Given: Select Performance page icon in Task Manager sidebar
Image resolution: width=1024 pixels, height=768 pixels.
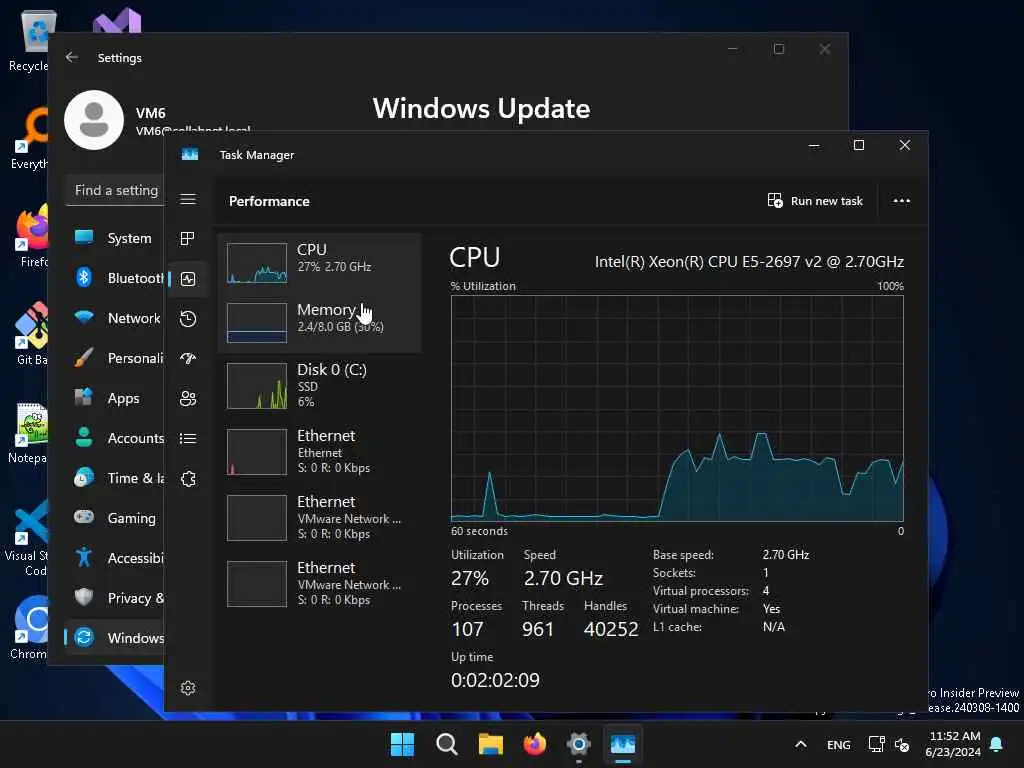Looking at the screenshot, I should tap(188, 280).
